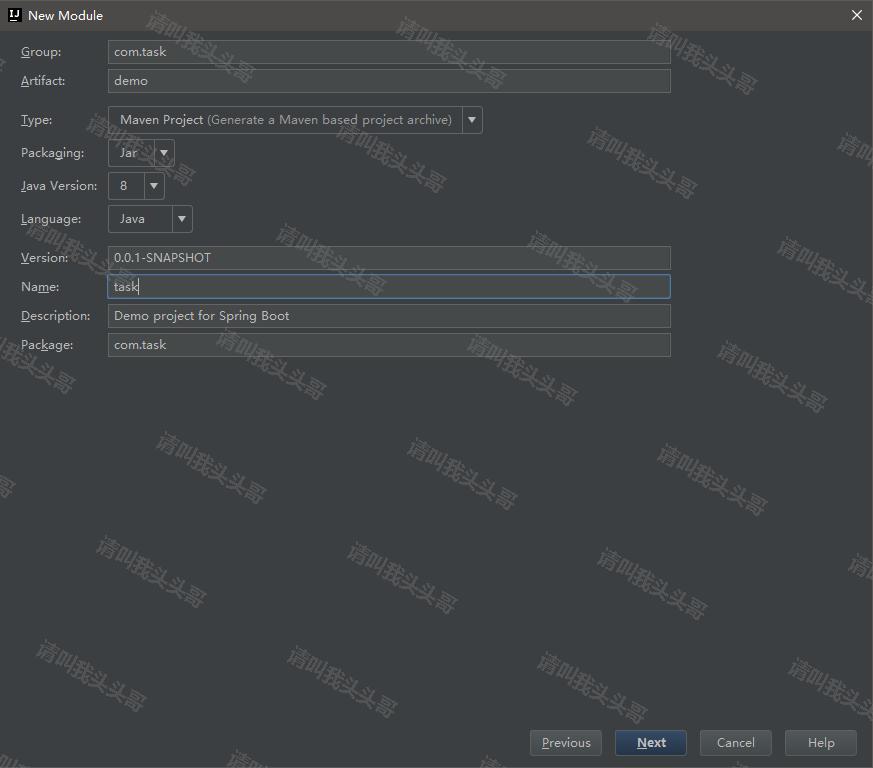Edit the Version field 0.0.1-SNAPSHOT
The width and height of the screenshot is (873, 768).
(389, 258)
